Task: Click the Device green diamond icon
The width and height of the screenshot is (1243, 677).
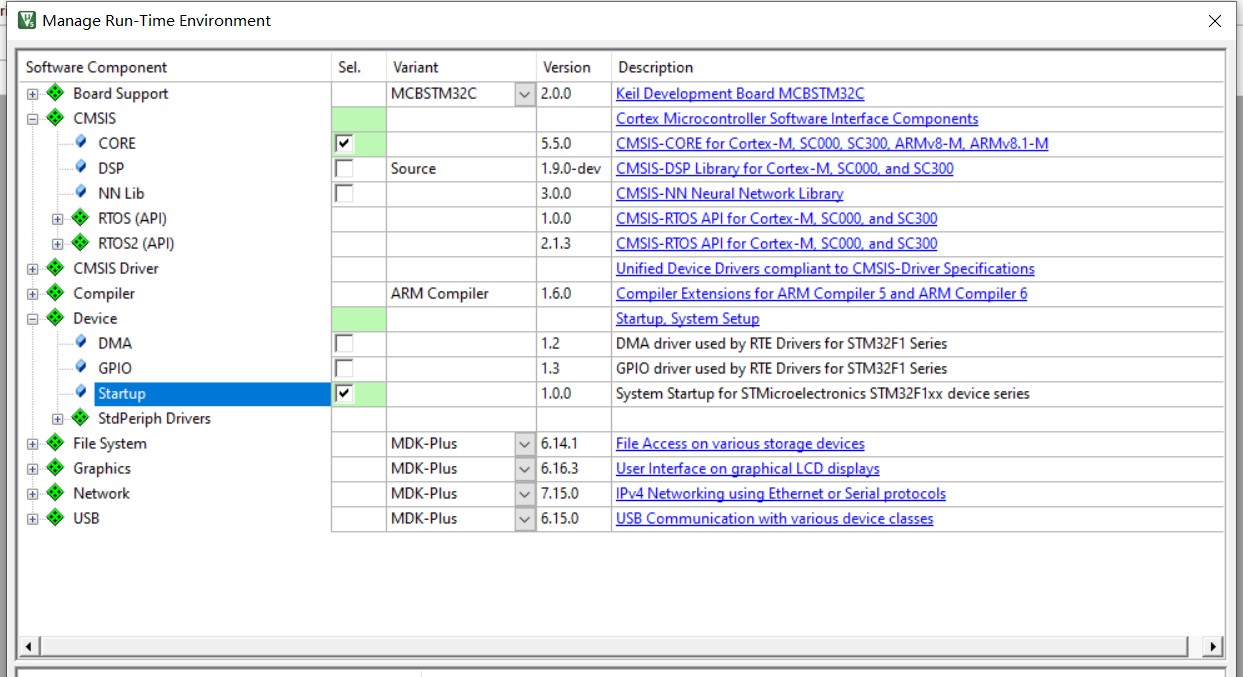Action: [55, 318]
